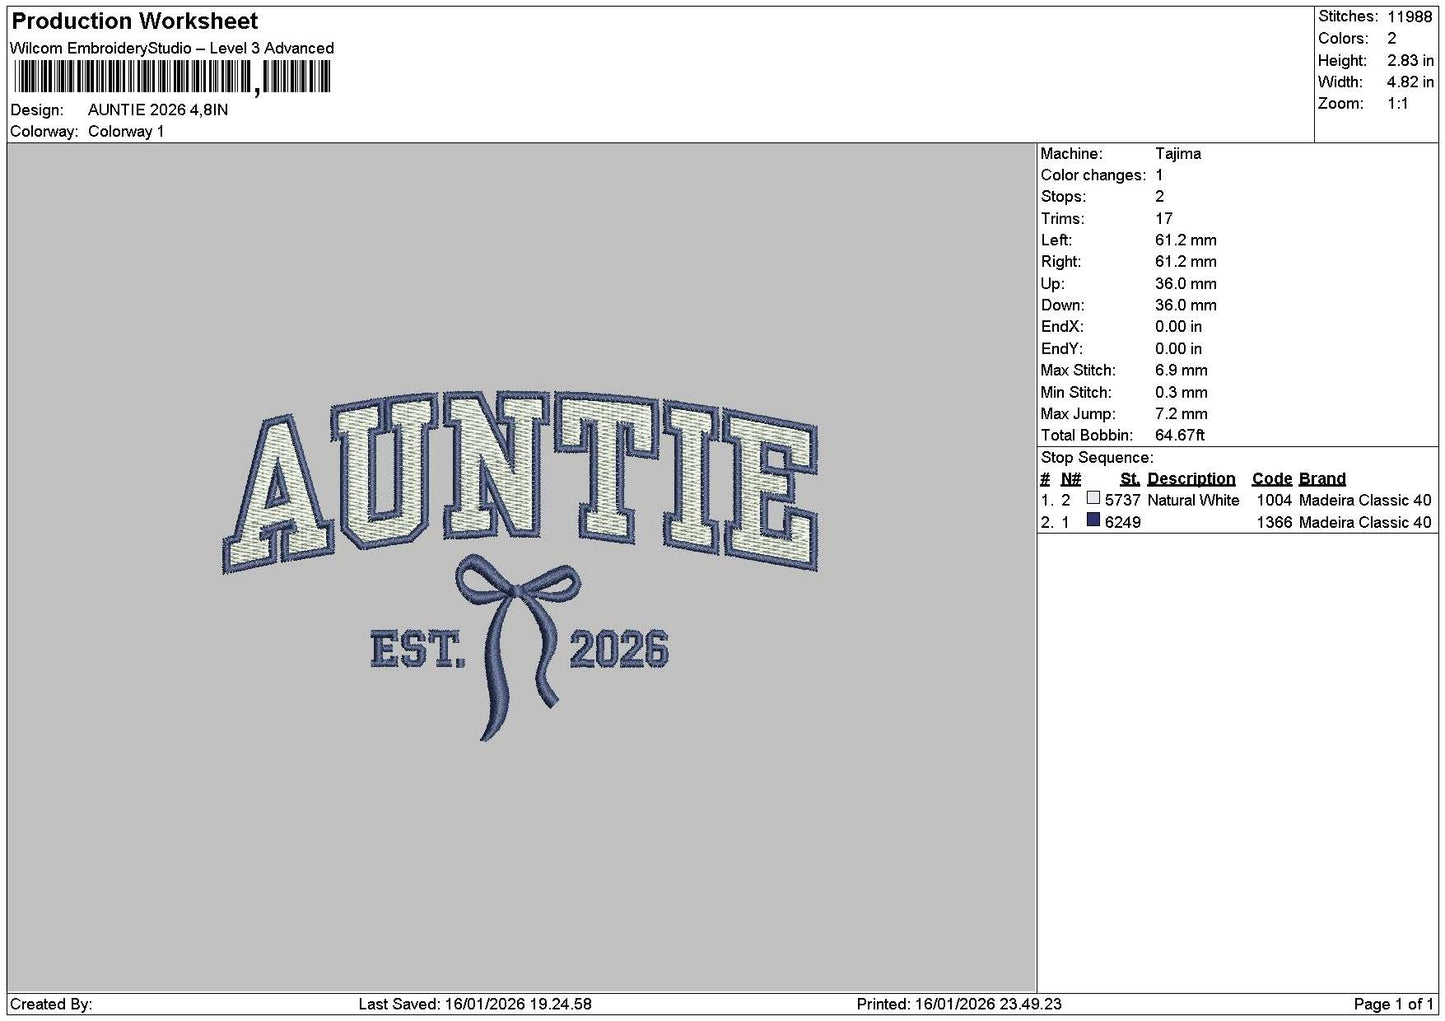Viewport: 1445px width, 1021px height.
Task: Click the 'Stop Sequence:' heading
Action: (x=1096, y=458)
